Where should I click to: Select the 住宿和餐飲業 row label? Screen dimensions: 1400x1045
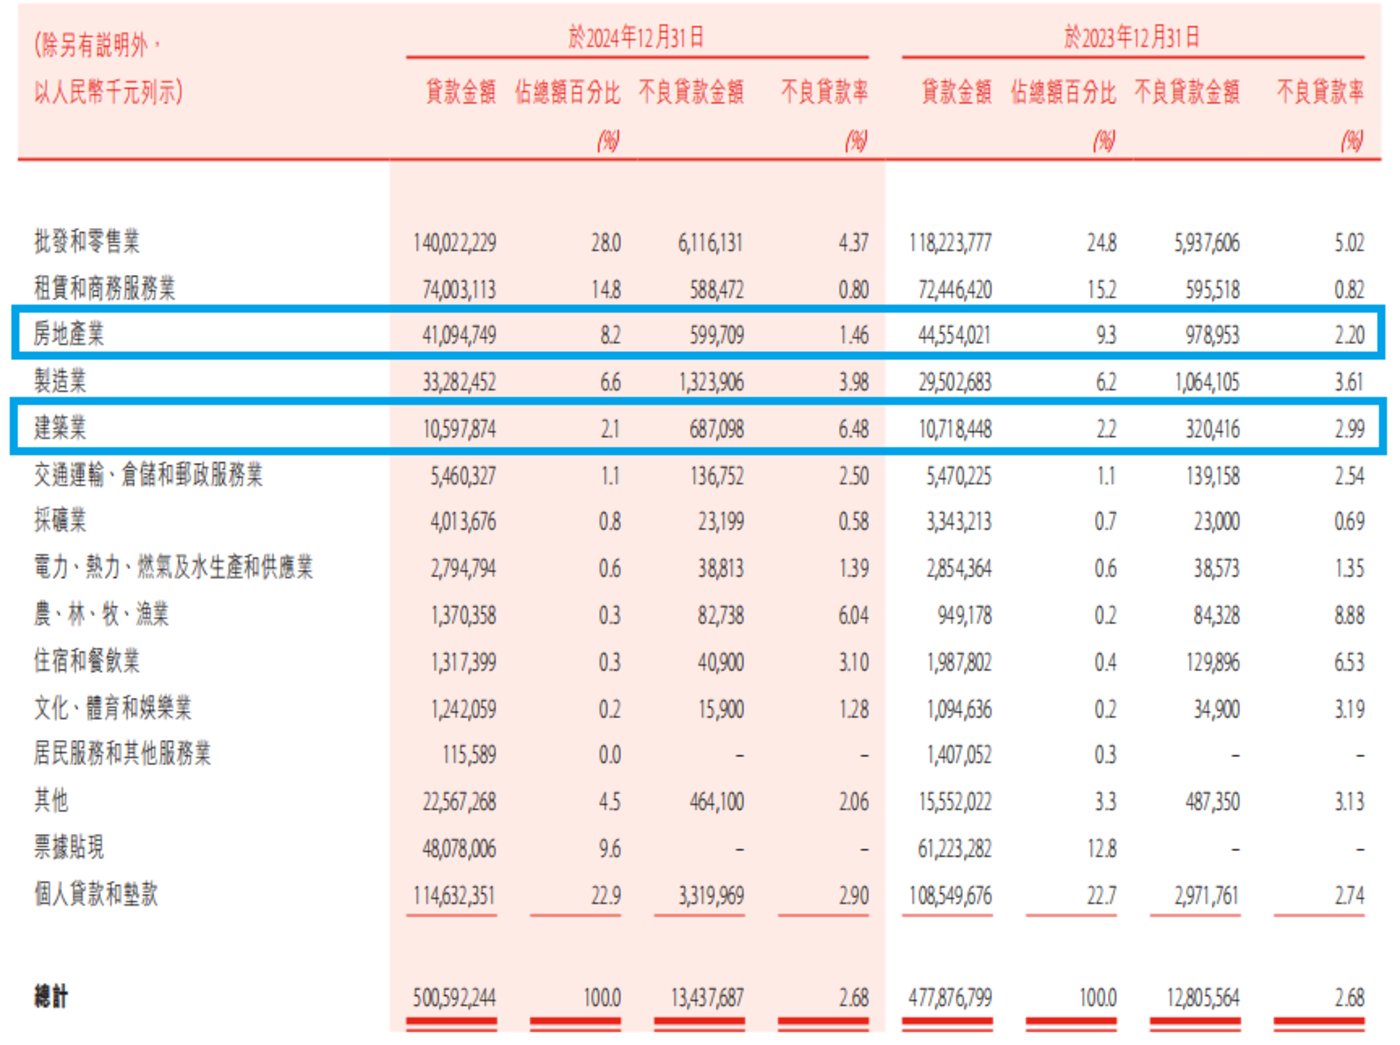pos(87,661)
